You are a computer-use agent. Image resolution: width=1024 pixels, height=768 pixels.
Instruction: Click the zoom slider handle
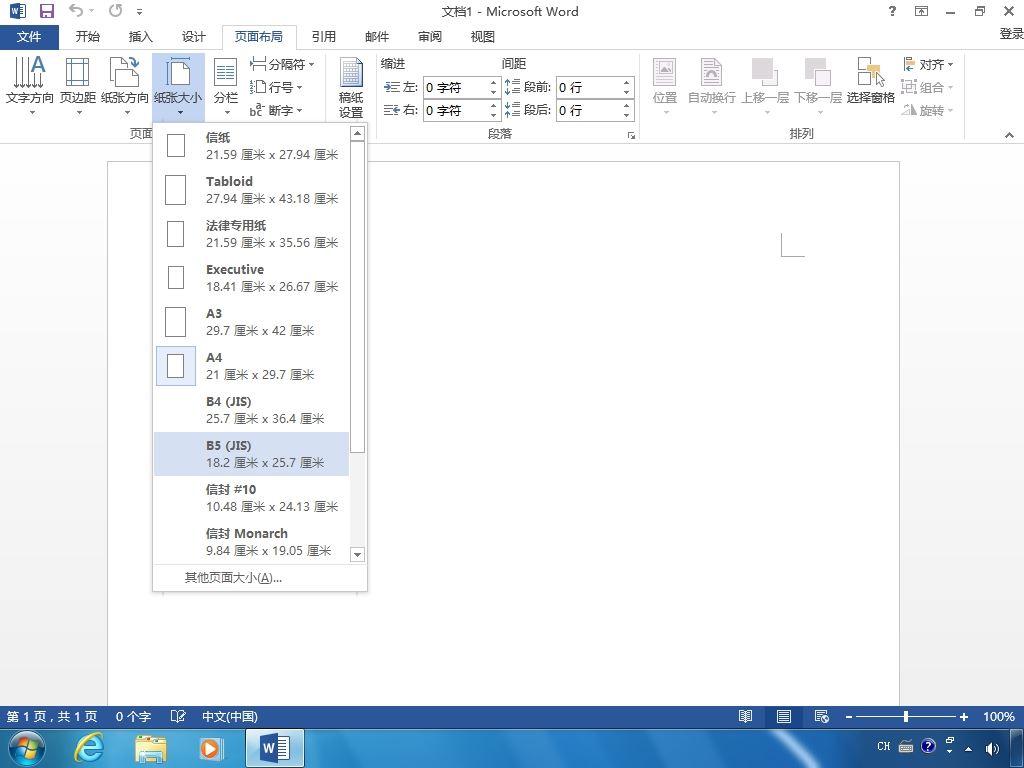click(906, 716)
